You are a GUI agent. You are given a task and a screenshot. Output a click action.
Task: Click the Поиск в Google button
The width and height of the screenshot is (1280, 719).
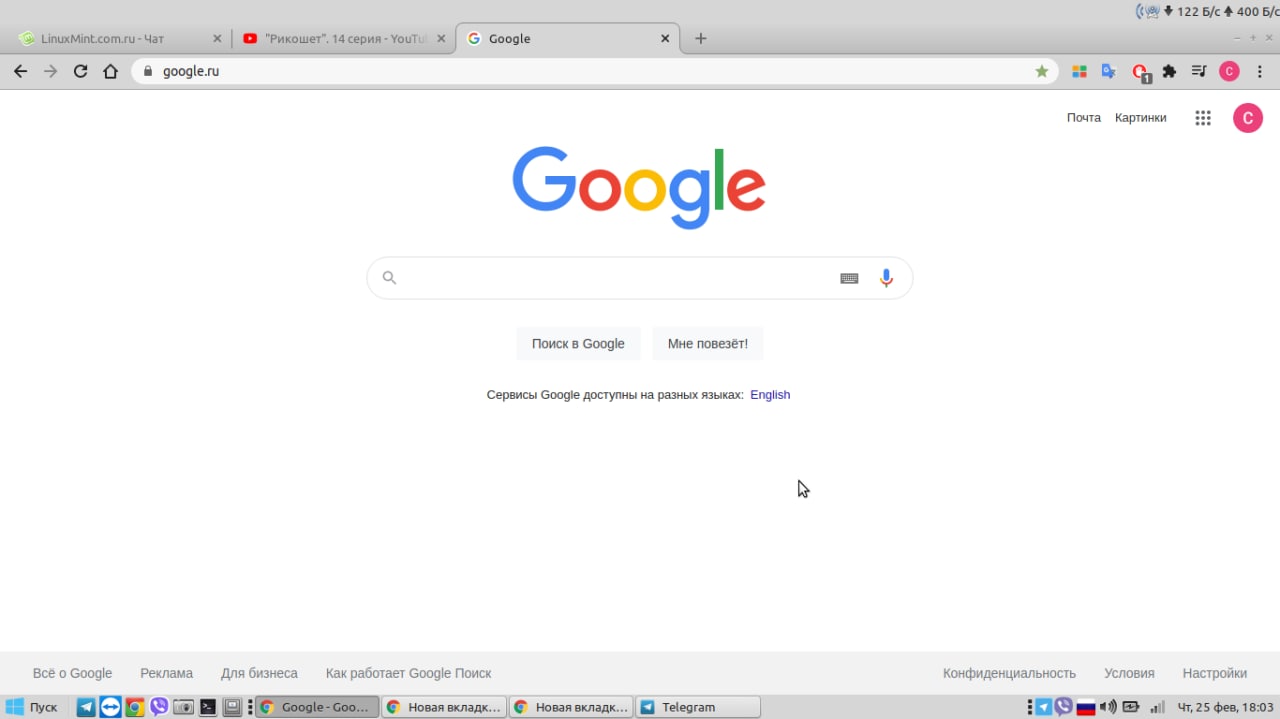[x=578, y=343]
